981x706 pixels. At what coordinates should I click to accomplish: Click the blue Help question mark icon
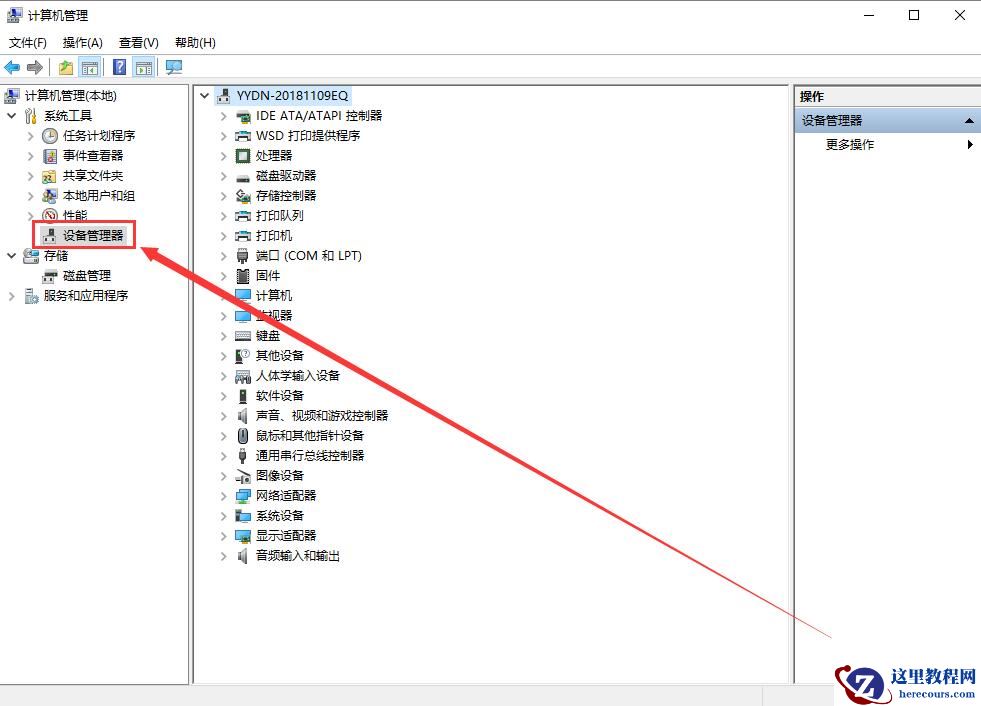119,67
